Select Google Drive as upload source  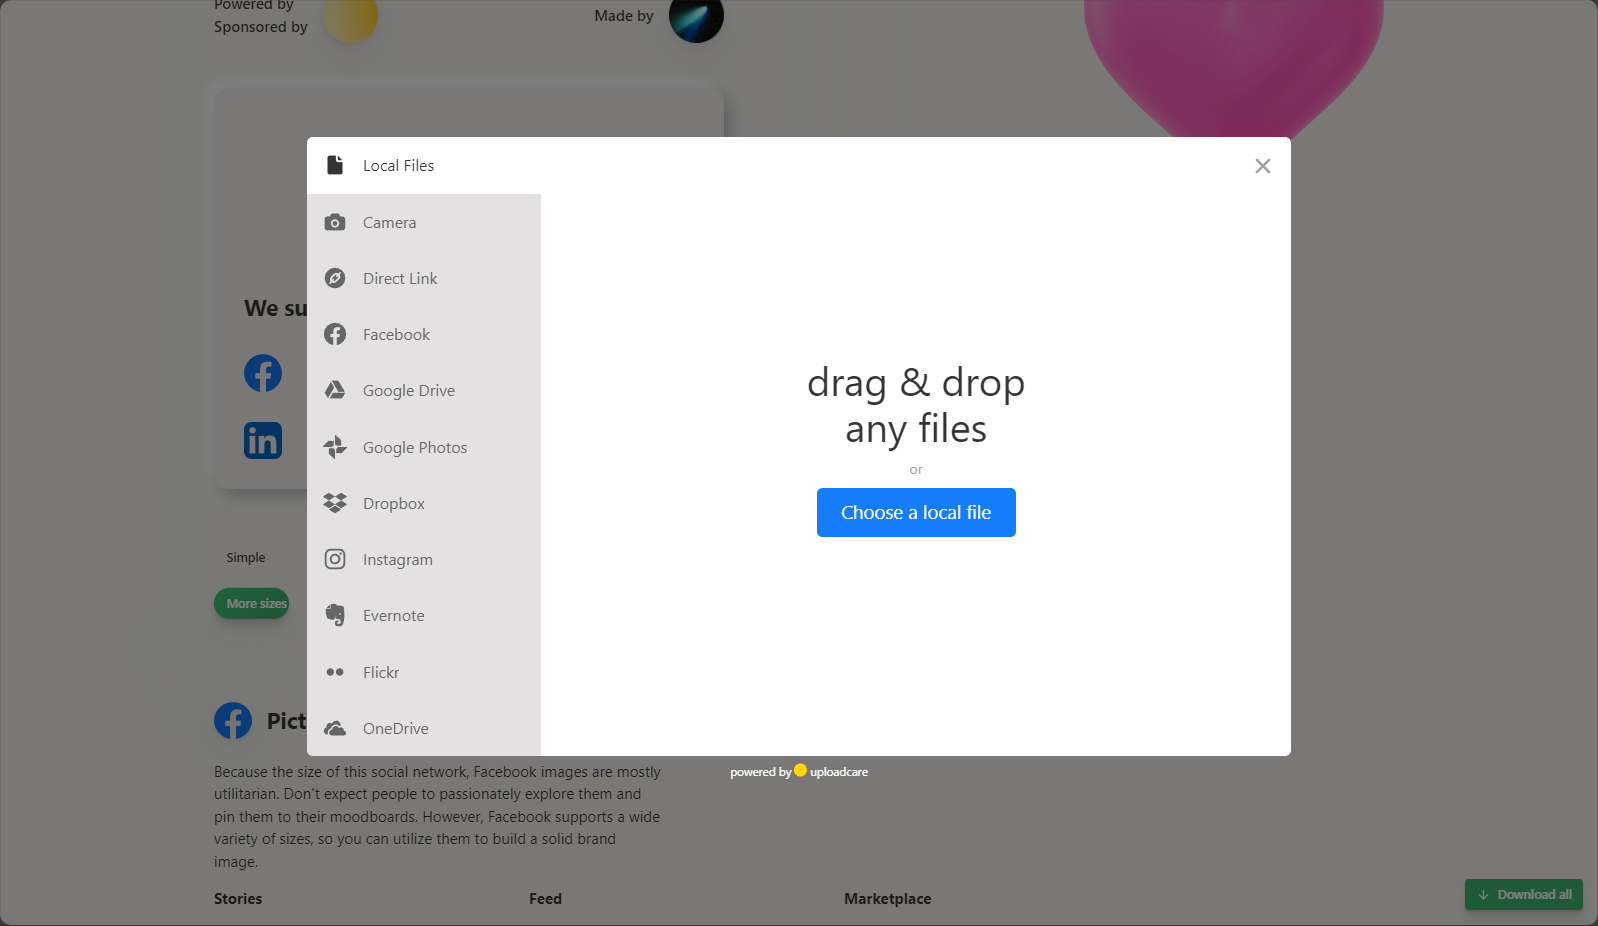tap(424, 390)
